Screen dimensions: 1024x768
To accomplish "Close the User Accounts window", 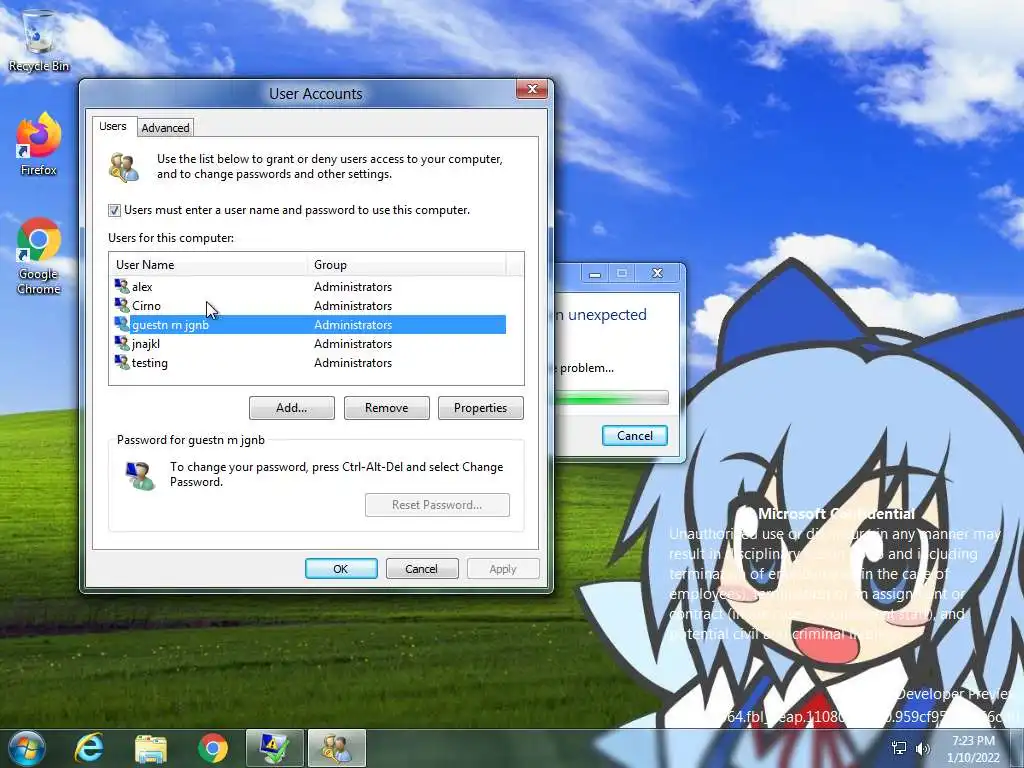I will pos(532,89).
